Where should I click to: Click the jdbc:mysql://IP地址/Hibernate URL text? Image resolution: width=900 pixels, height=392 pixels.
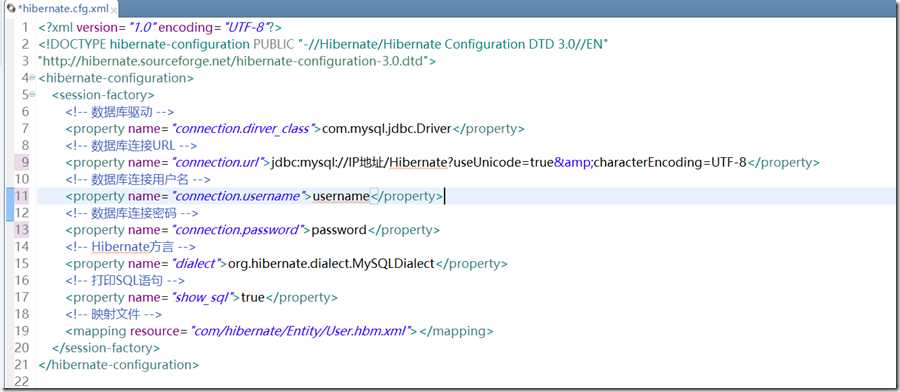point(359,162)
